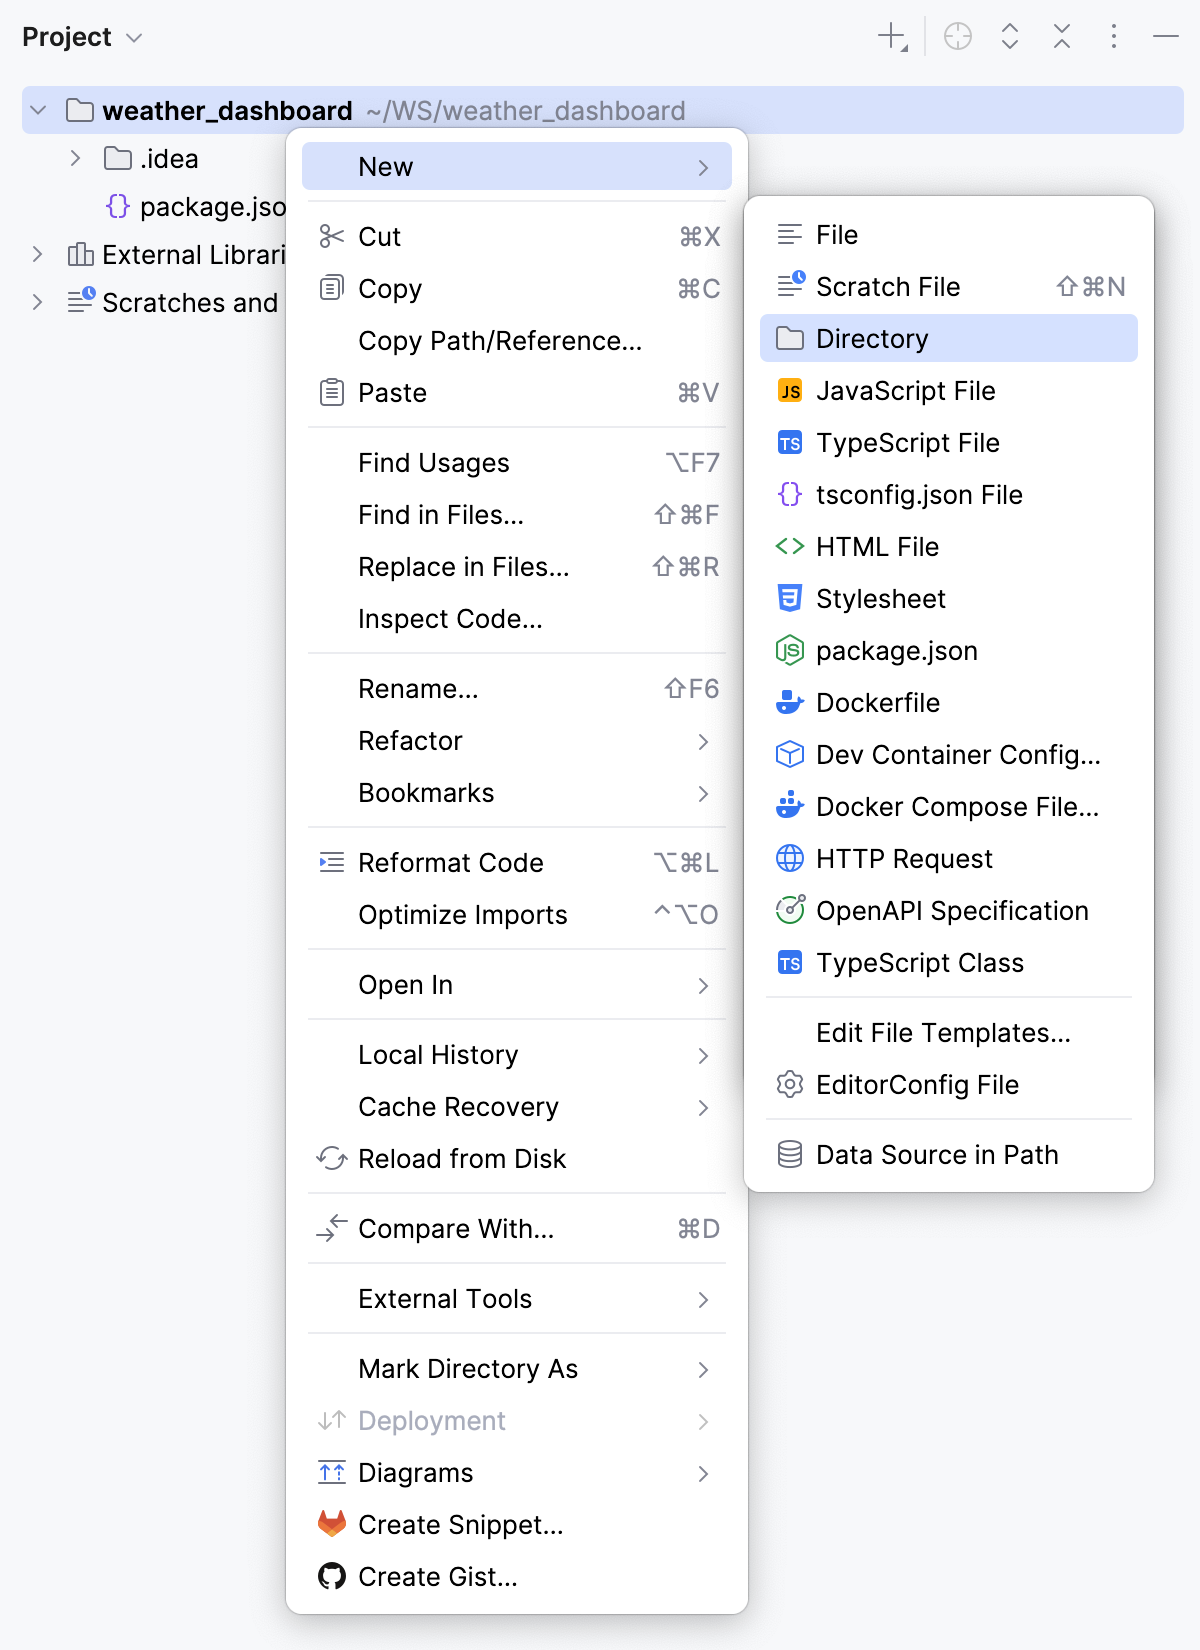The image size is (1200, 1650).
Task: Select package.json file in project tree
Action: click(196, 206)
